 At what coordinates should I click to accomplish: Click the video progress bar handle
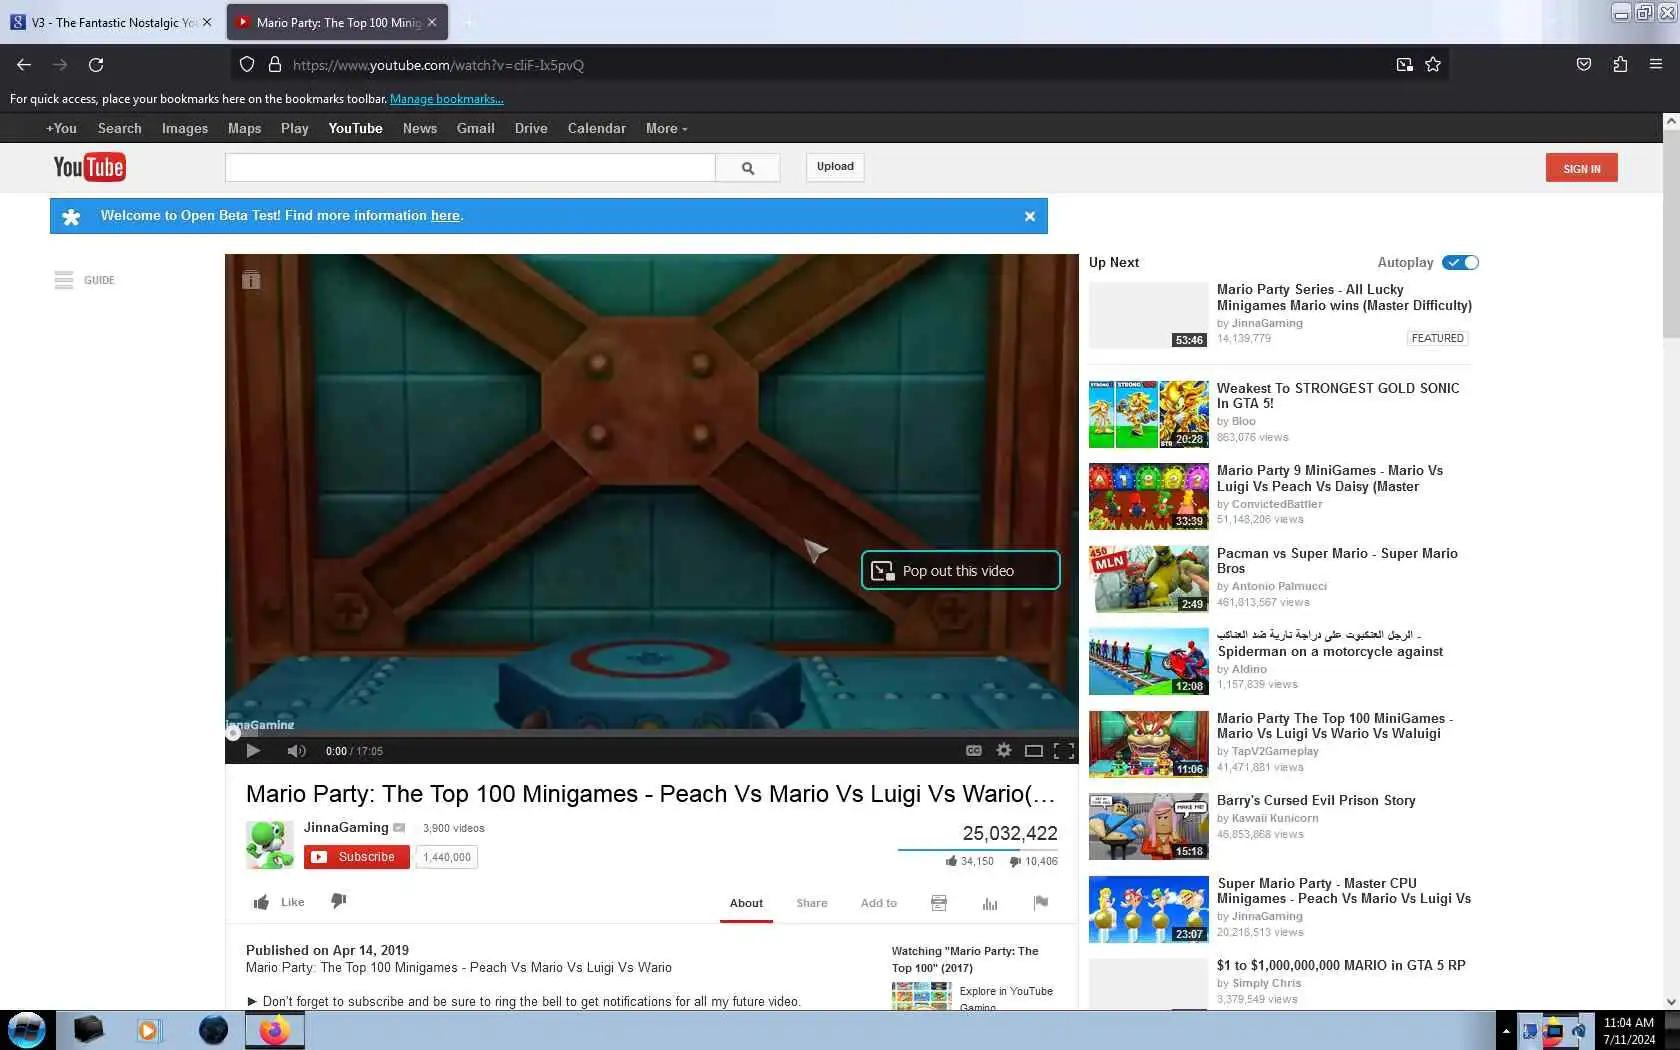point(233,733)
